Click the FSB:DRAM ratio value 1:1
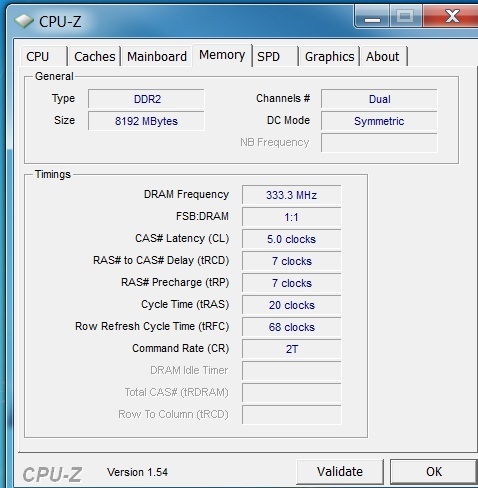 [291, 217]
